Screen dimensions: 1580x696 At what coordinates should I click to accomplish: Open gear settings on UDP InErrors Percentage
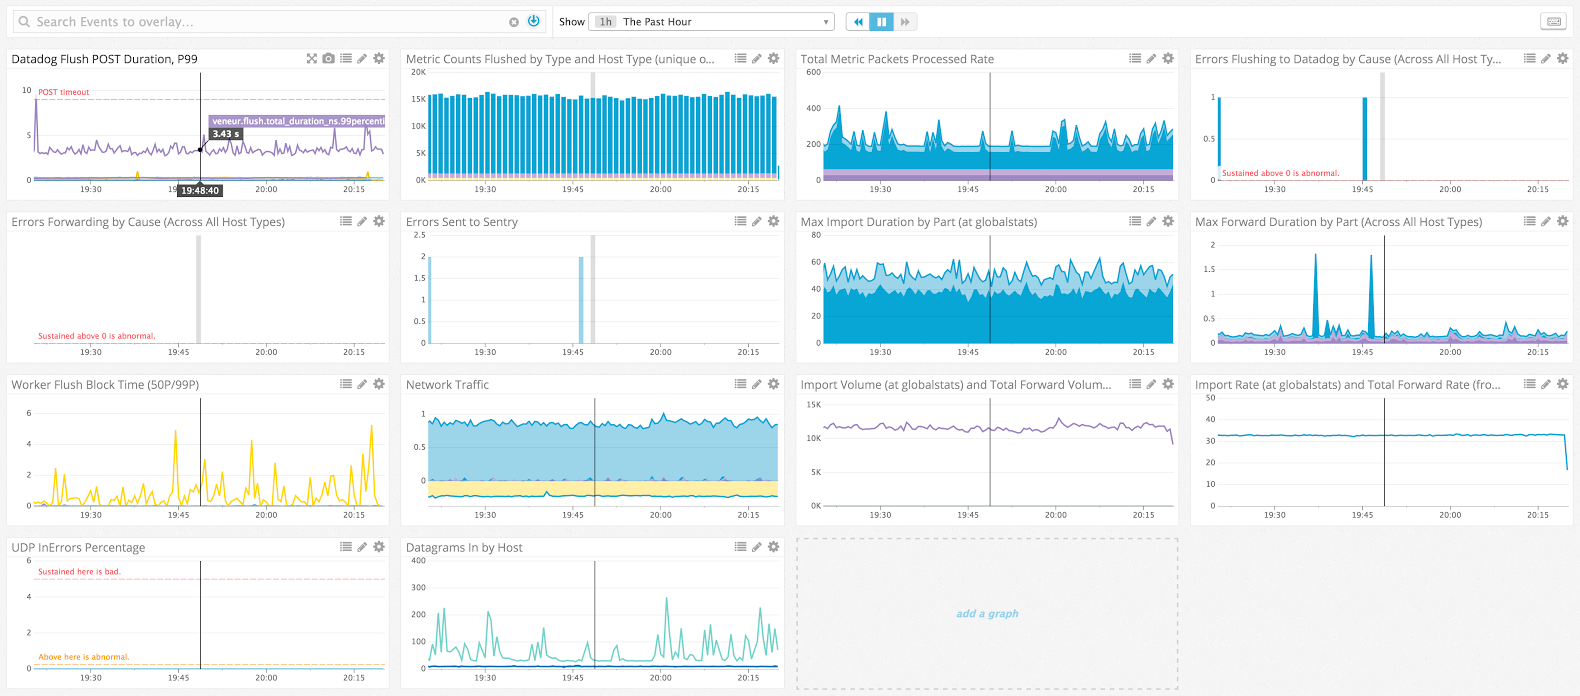[379, 547]
